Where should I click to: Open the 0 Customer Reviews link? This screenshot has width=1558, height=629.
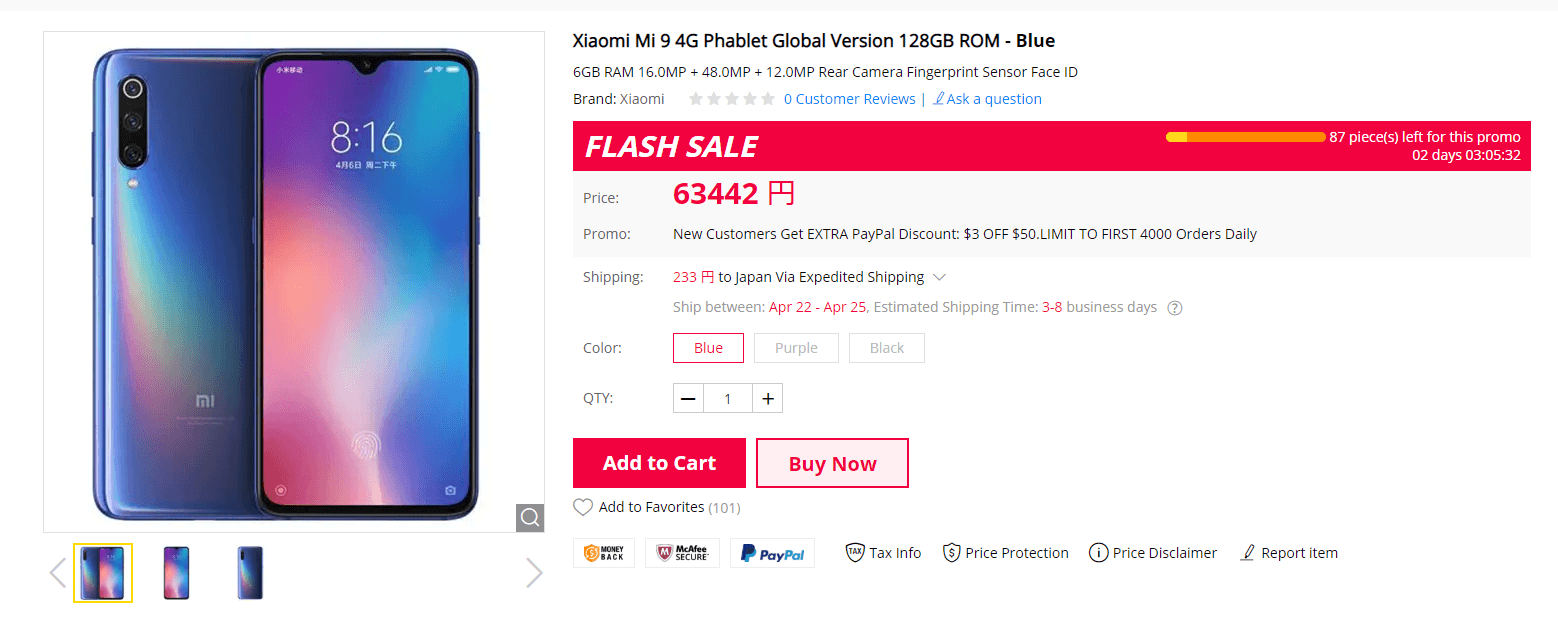(x=849, y=99)
